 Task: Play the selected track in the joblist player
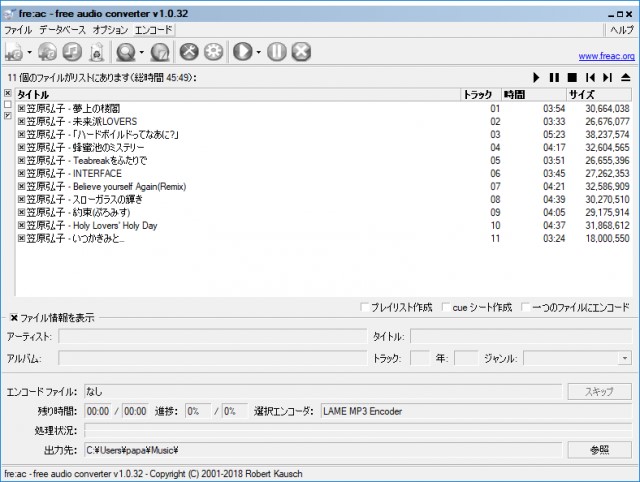click(x=536, y=78)
